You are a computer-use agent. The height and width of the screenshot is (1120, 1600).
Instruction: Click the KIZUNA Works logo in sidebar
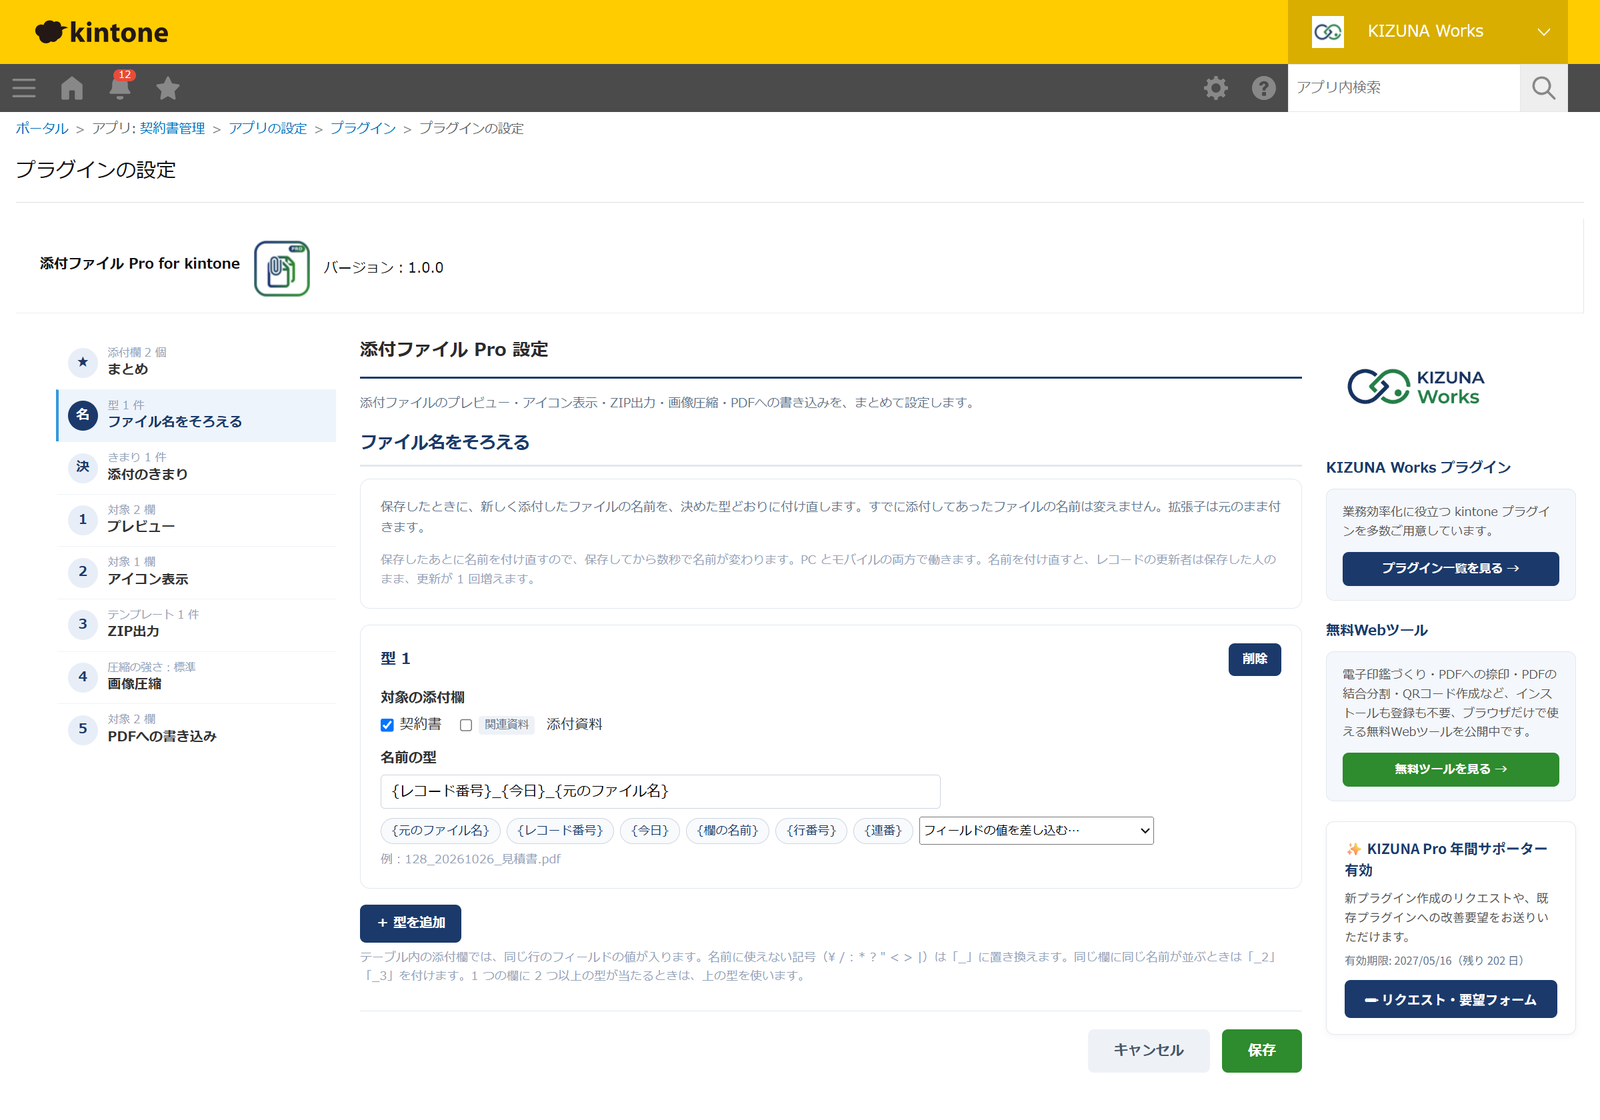click(x=1416, y=386)
